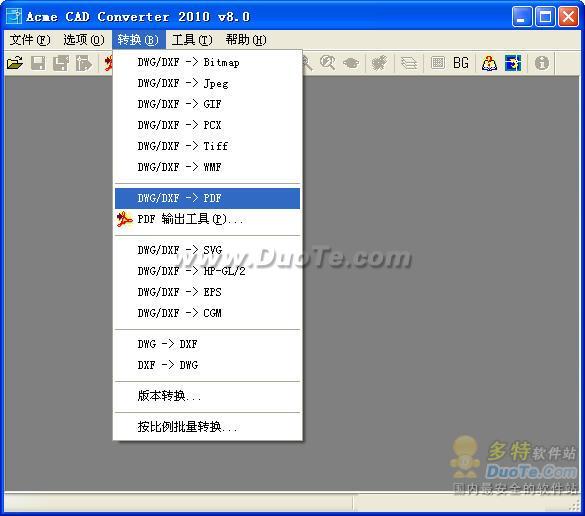The height and width of the screenshot is (516, 585).
Task: Select DWG/DXF -> HP-GL/2 entry
Action: [x=207, y=271]
